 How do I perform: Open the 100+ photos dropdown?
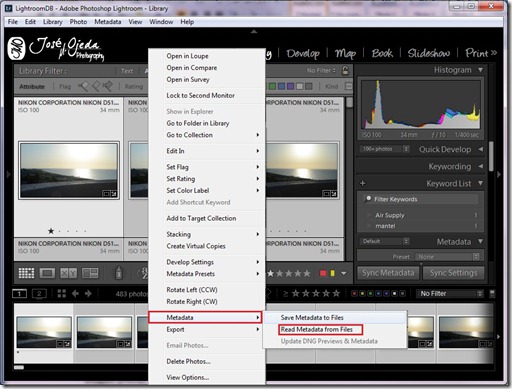(x=384, y=149)
